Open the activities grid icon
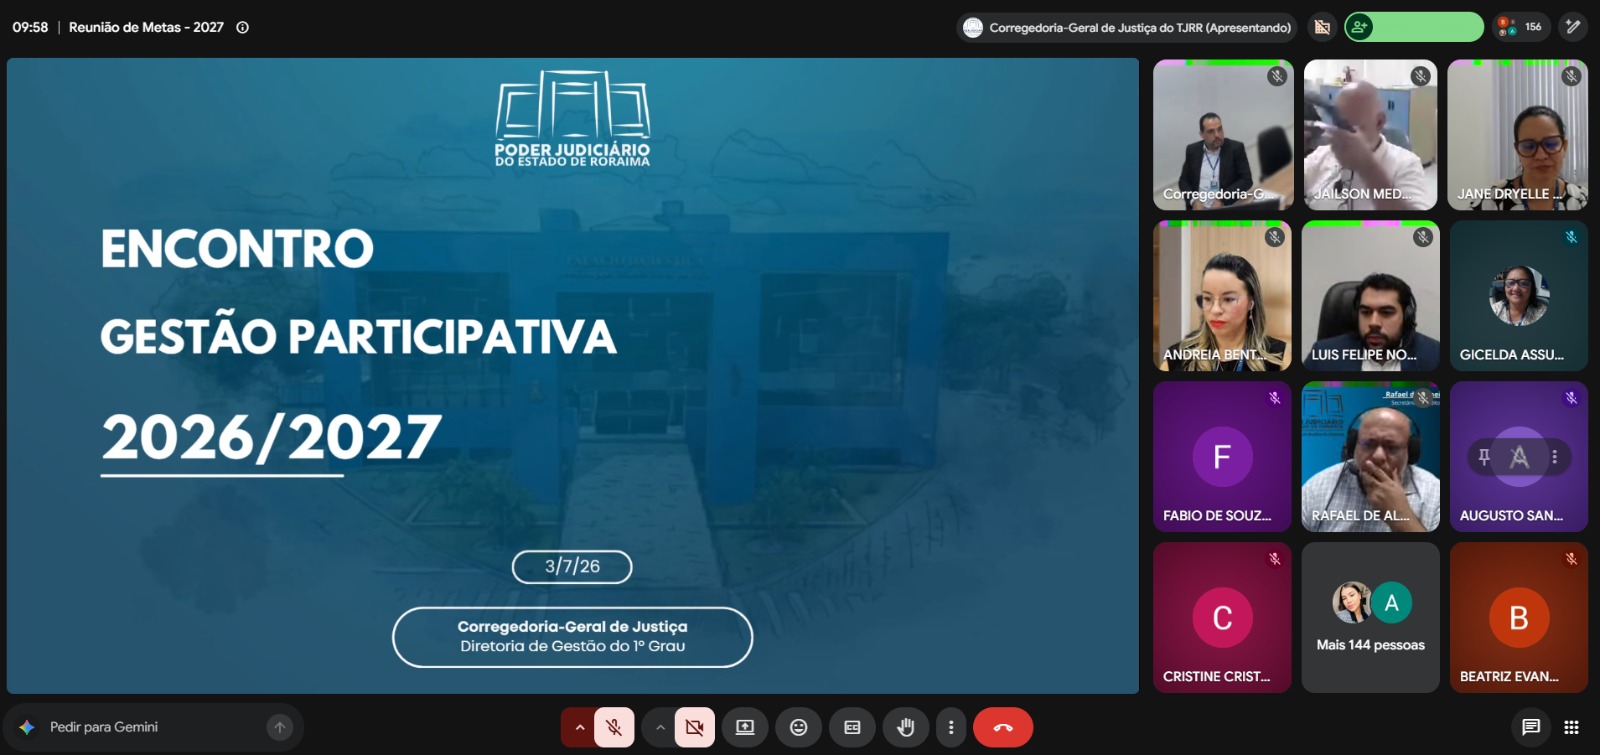This screenshot has height=755, width=1600. (1571, 727)
